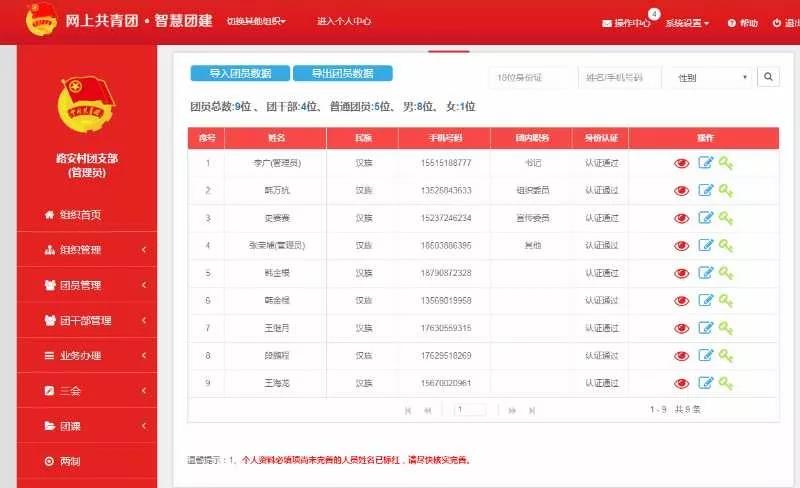800x488 pixels.
Task: Edit row 1 member with pencil icon
Action: [706, 163]
